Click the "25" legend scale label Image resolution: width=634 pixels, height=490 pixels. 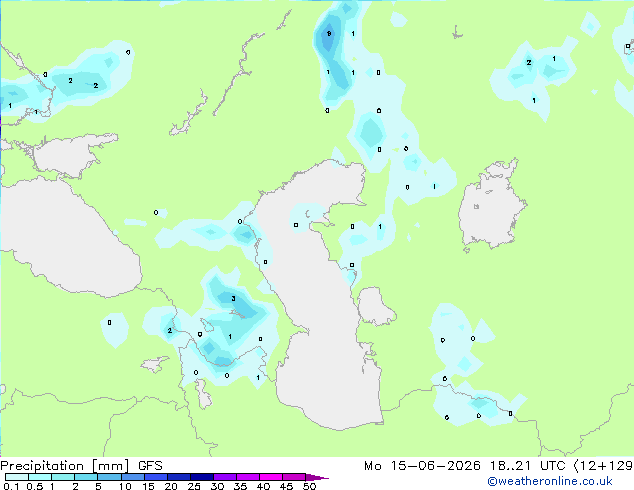[x=194, y=486]
